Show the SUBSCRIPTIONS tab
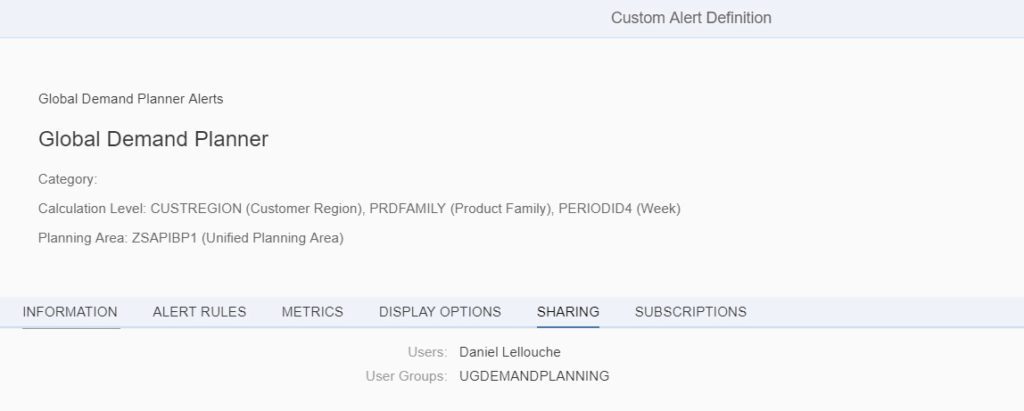 pyautogui.click(x=690, y=312)
